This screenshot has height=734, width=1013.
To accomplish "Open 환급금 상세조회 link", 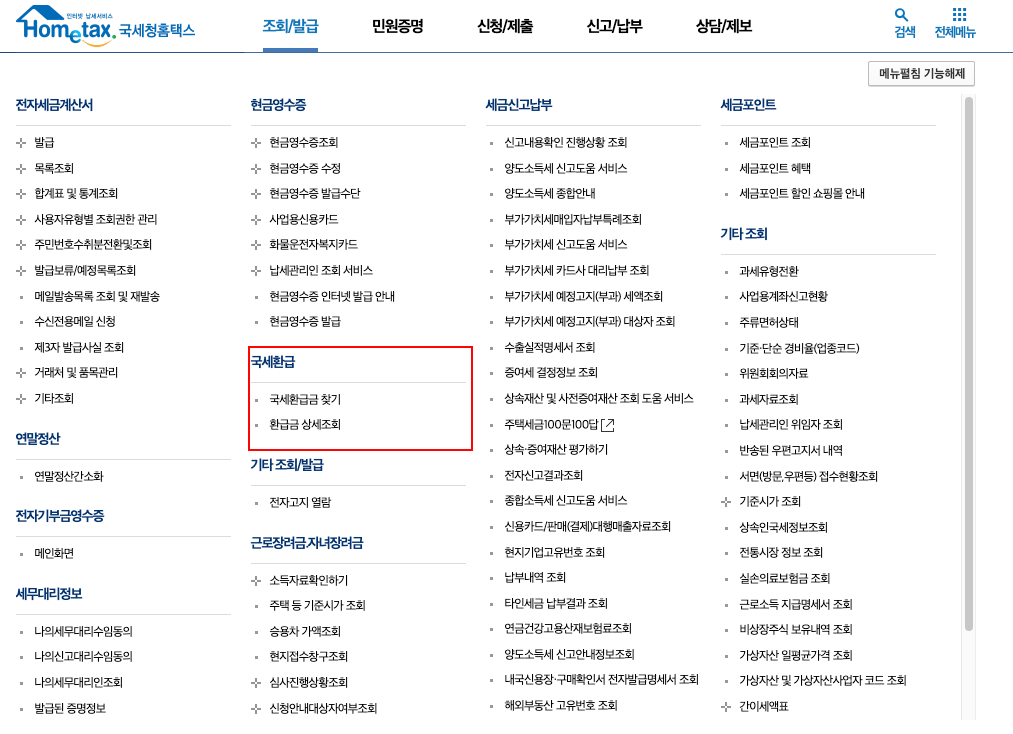I will point(305,425).
